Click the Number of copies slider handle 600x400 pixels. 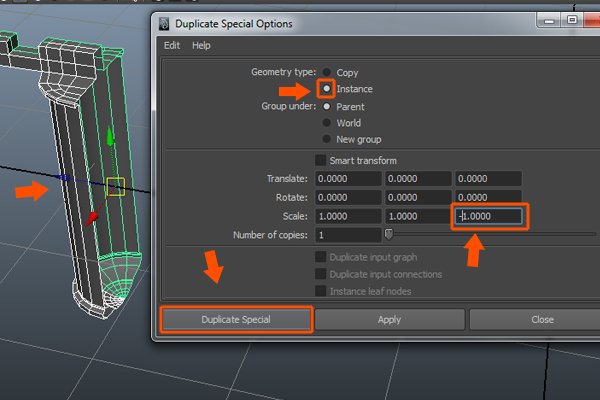pos(389,235)
